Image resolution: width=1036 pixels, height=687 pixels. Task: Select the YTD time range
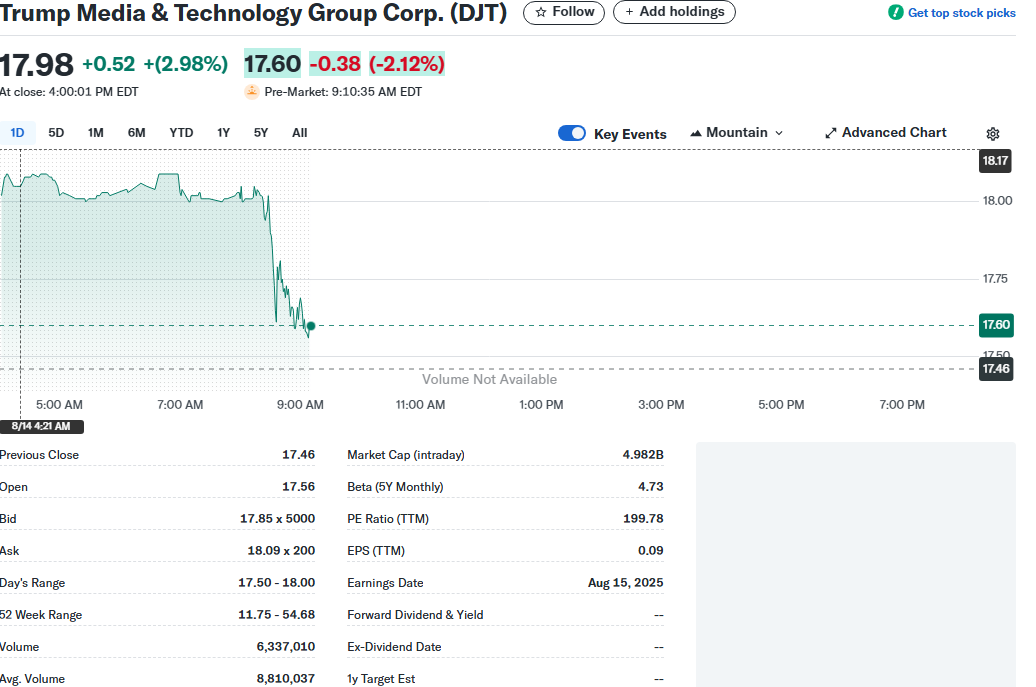[181, 133]
